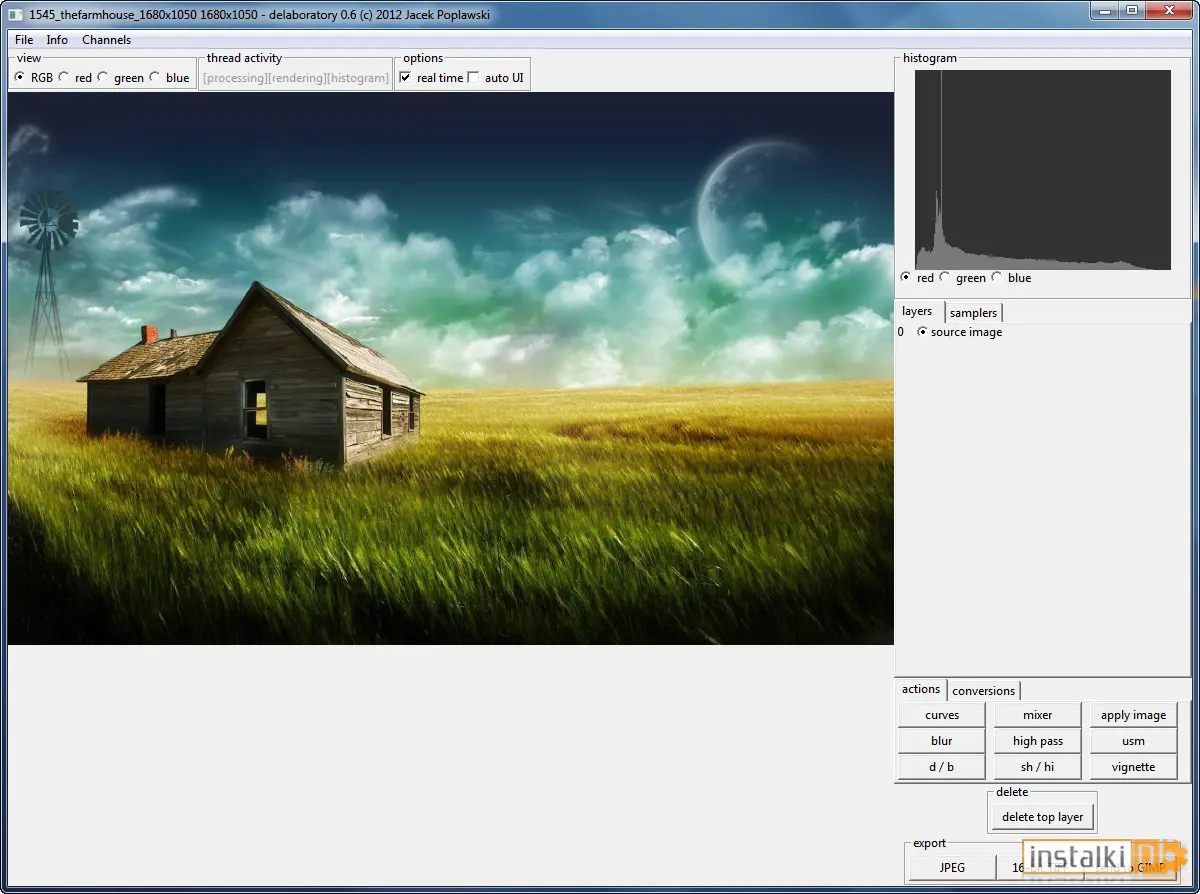Choose the blue histogram channel
The image size is (1200, 894).
[x=997, y=277]
